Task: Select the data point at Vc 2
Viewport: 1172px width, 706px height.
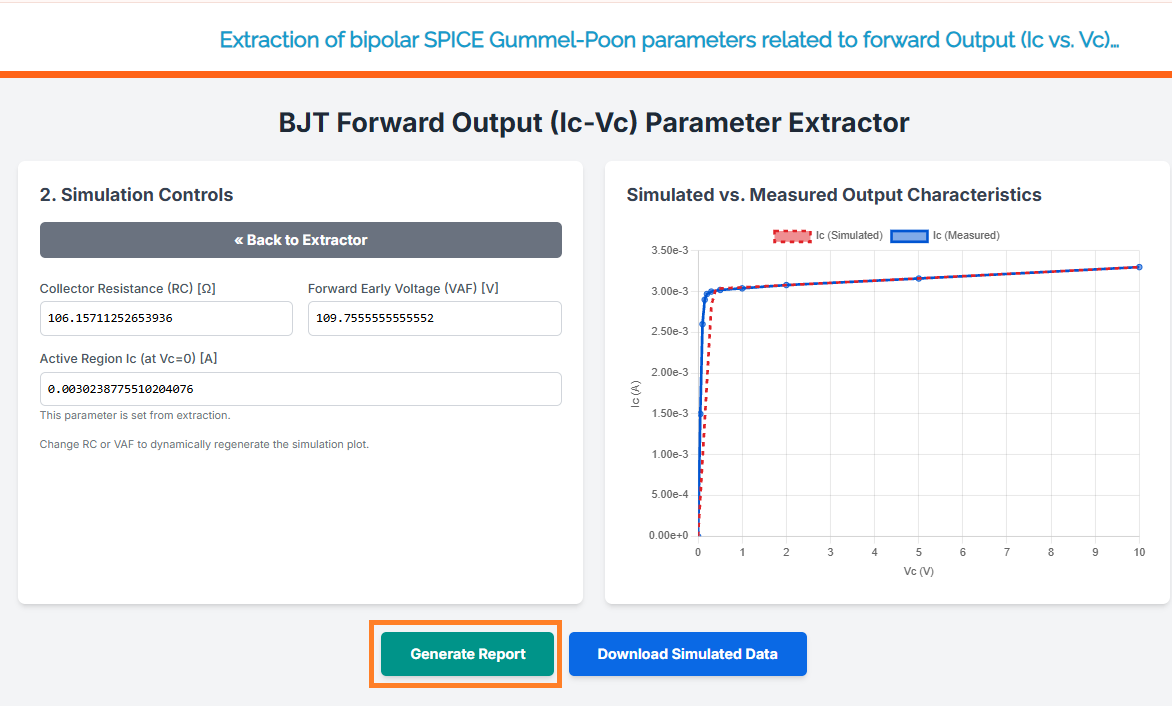Action: coord(786,285)
